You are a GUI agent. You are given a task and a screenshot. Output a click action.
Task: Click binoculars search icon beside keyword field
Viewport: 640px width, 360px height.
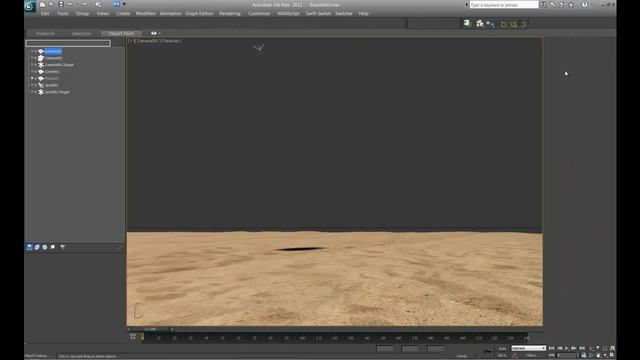543,4
